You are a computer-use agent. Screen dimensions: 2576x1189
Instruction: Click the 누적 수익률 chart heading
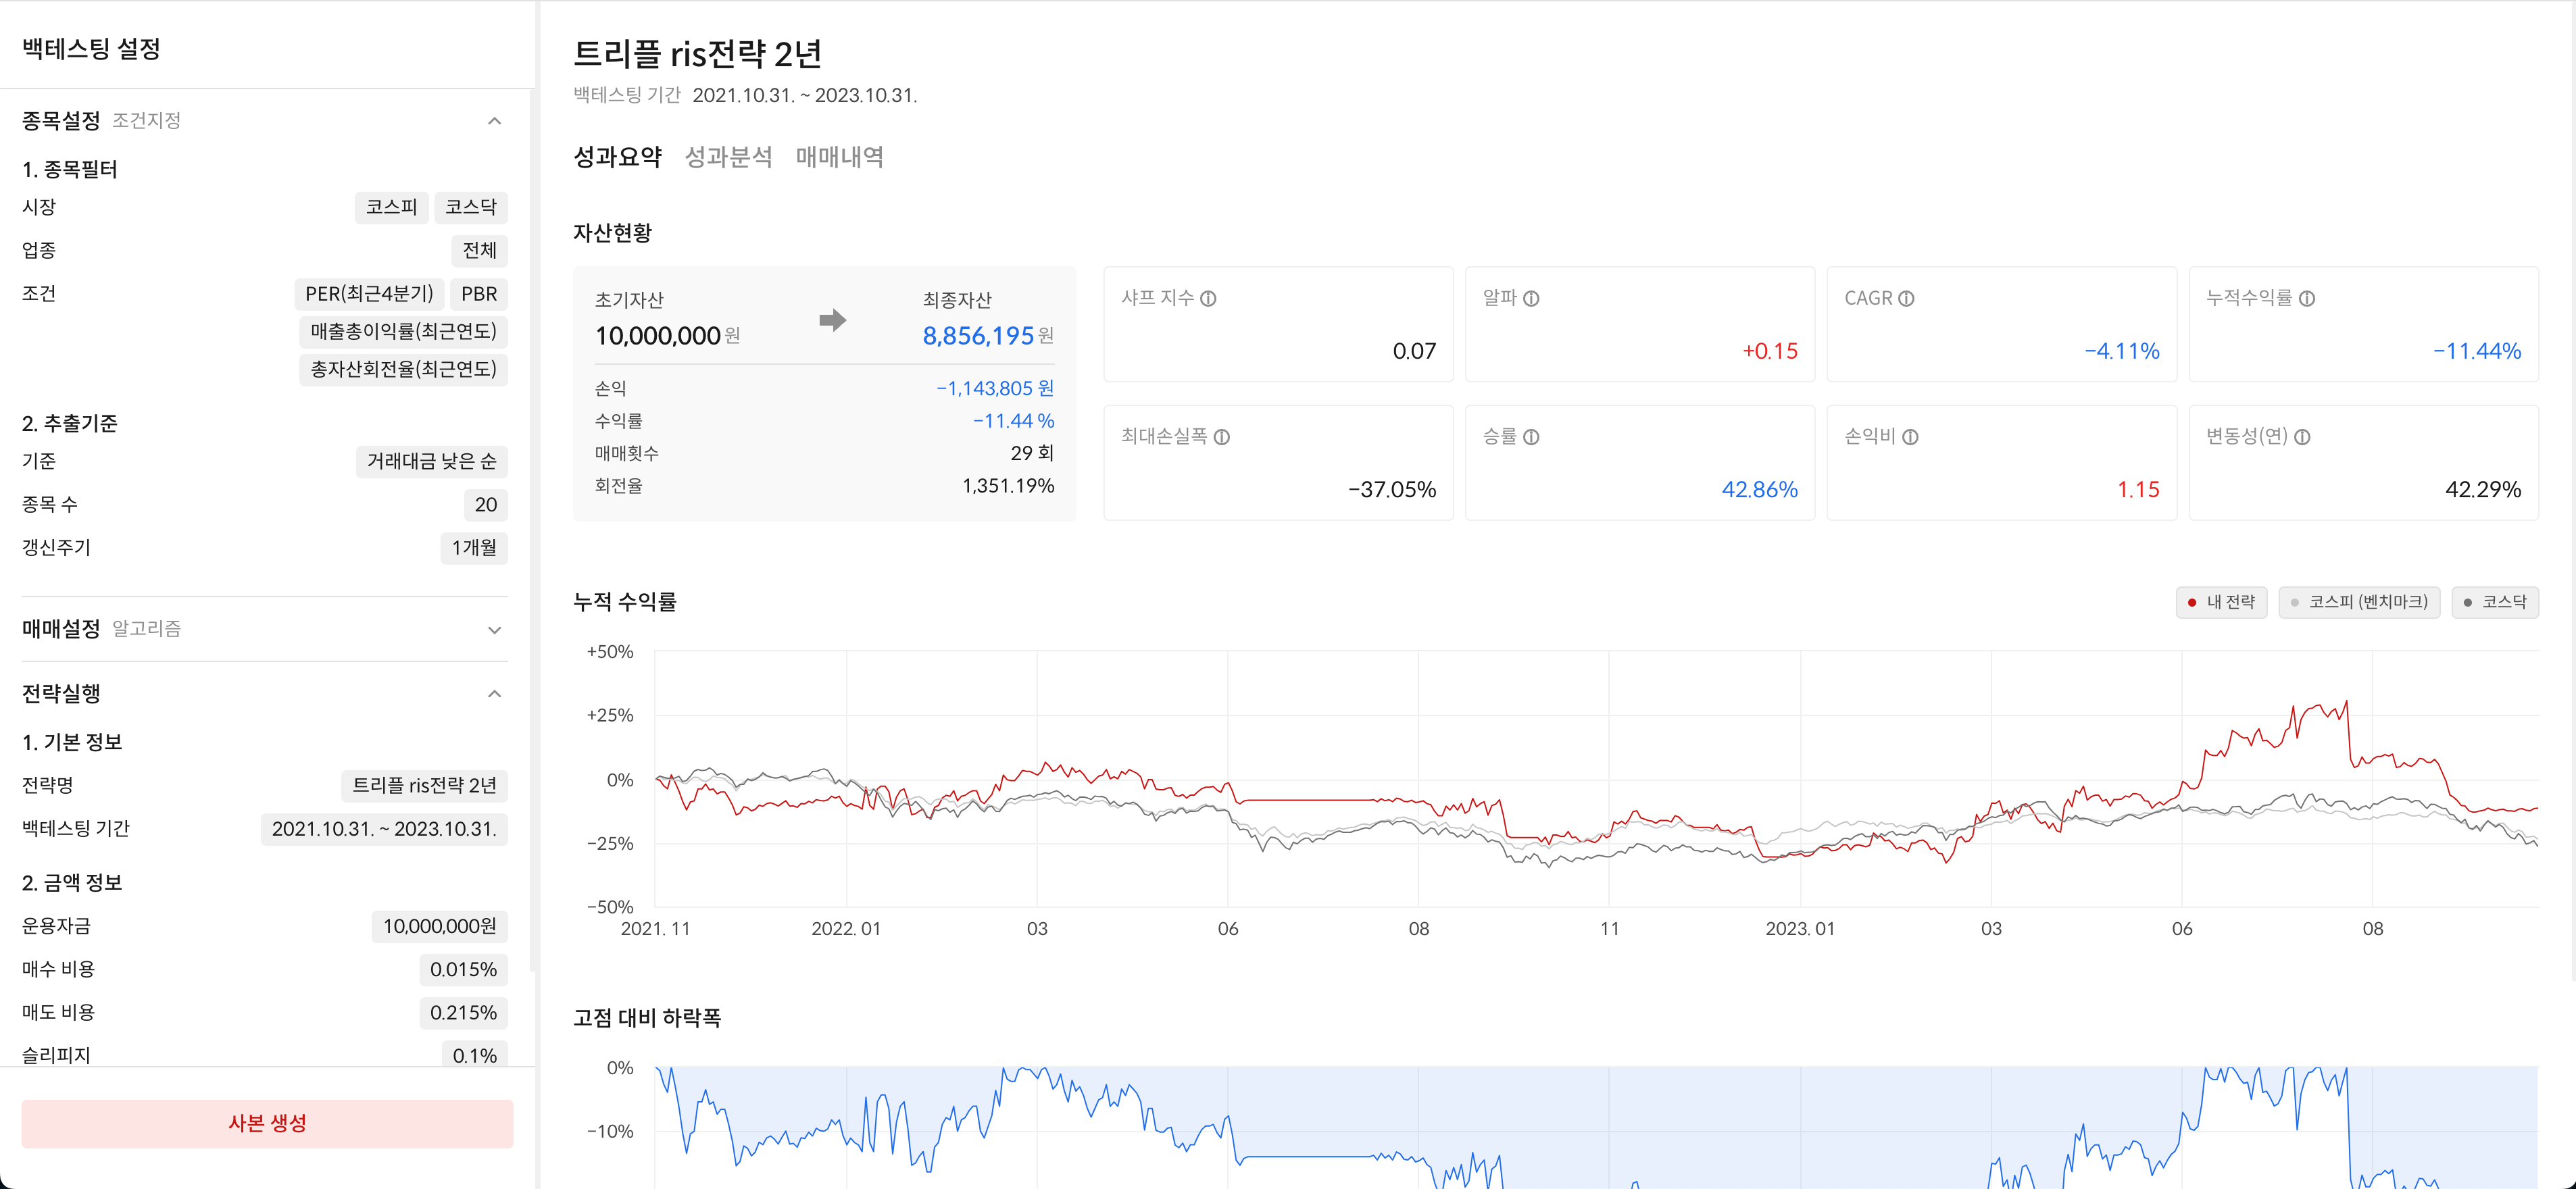click(625, 602)
